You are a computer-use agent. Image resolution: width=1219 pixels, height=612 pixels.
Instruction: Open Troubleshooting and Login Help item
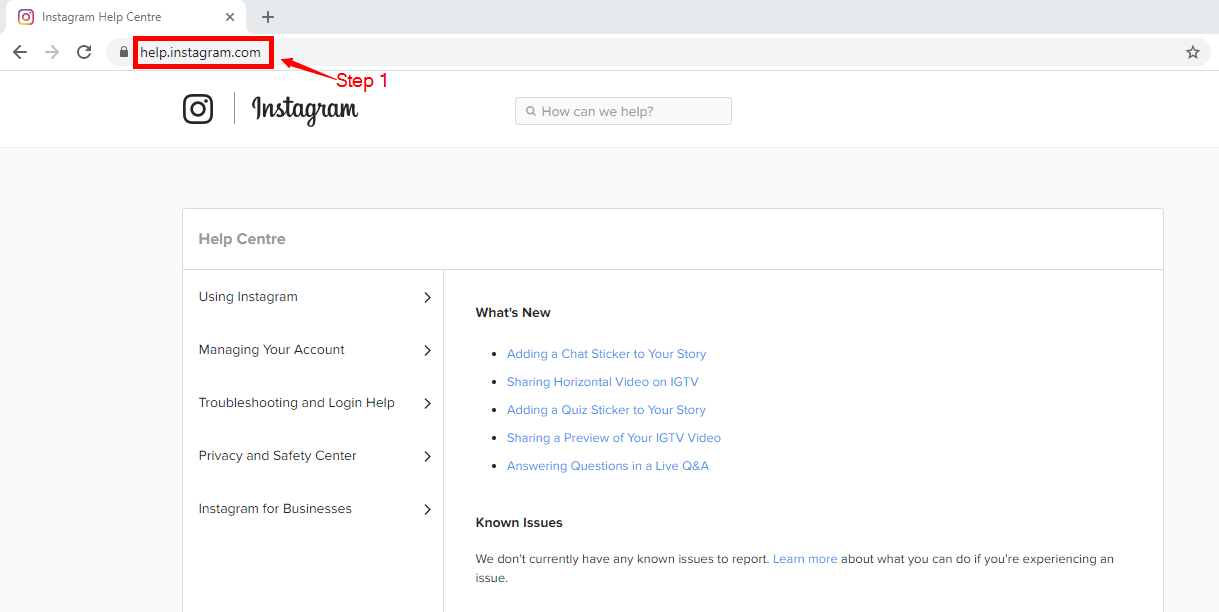click(x=313, y=403)
